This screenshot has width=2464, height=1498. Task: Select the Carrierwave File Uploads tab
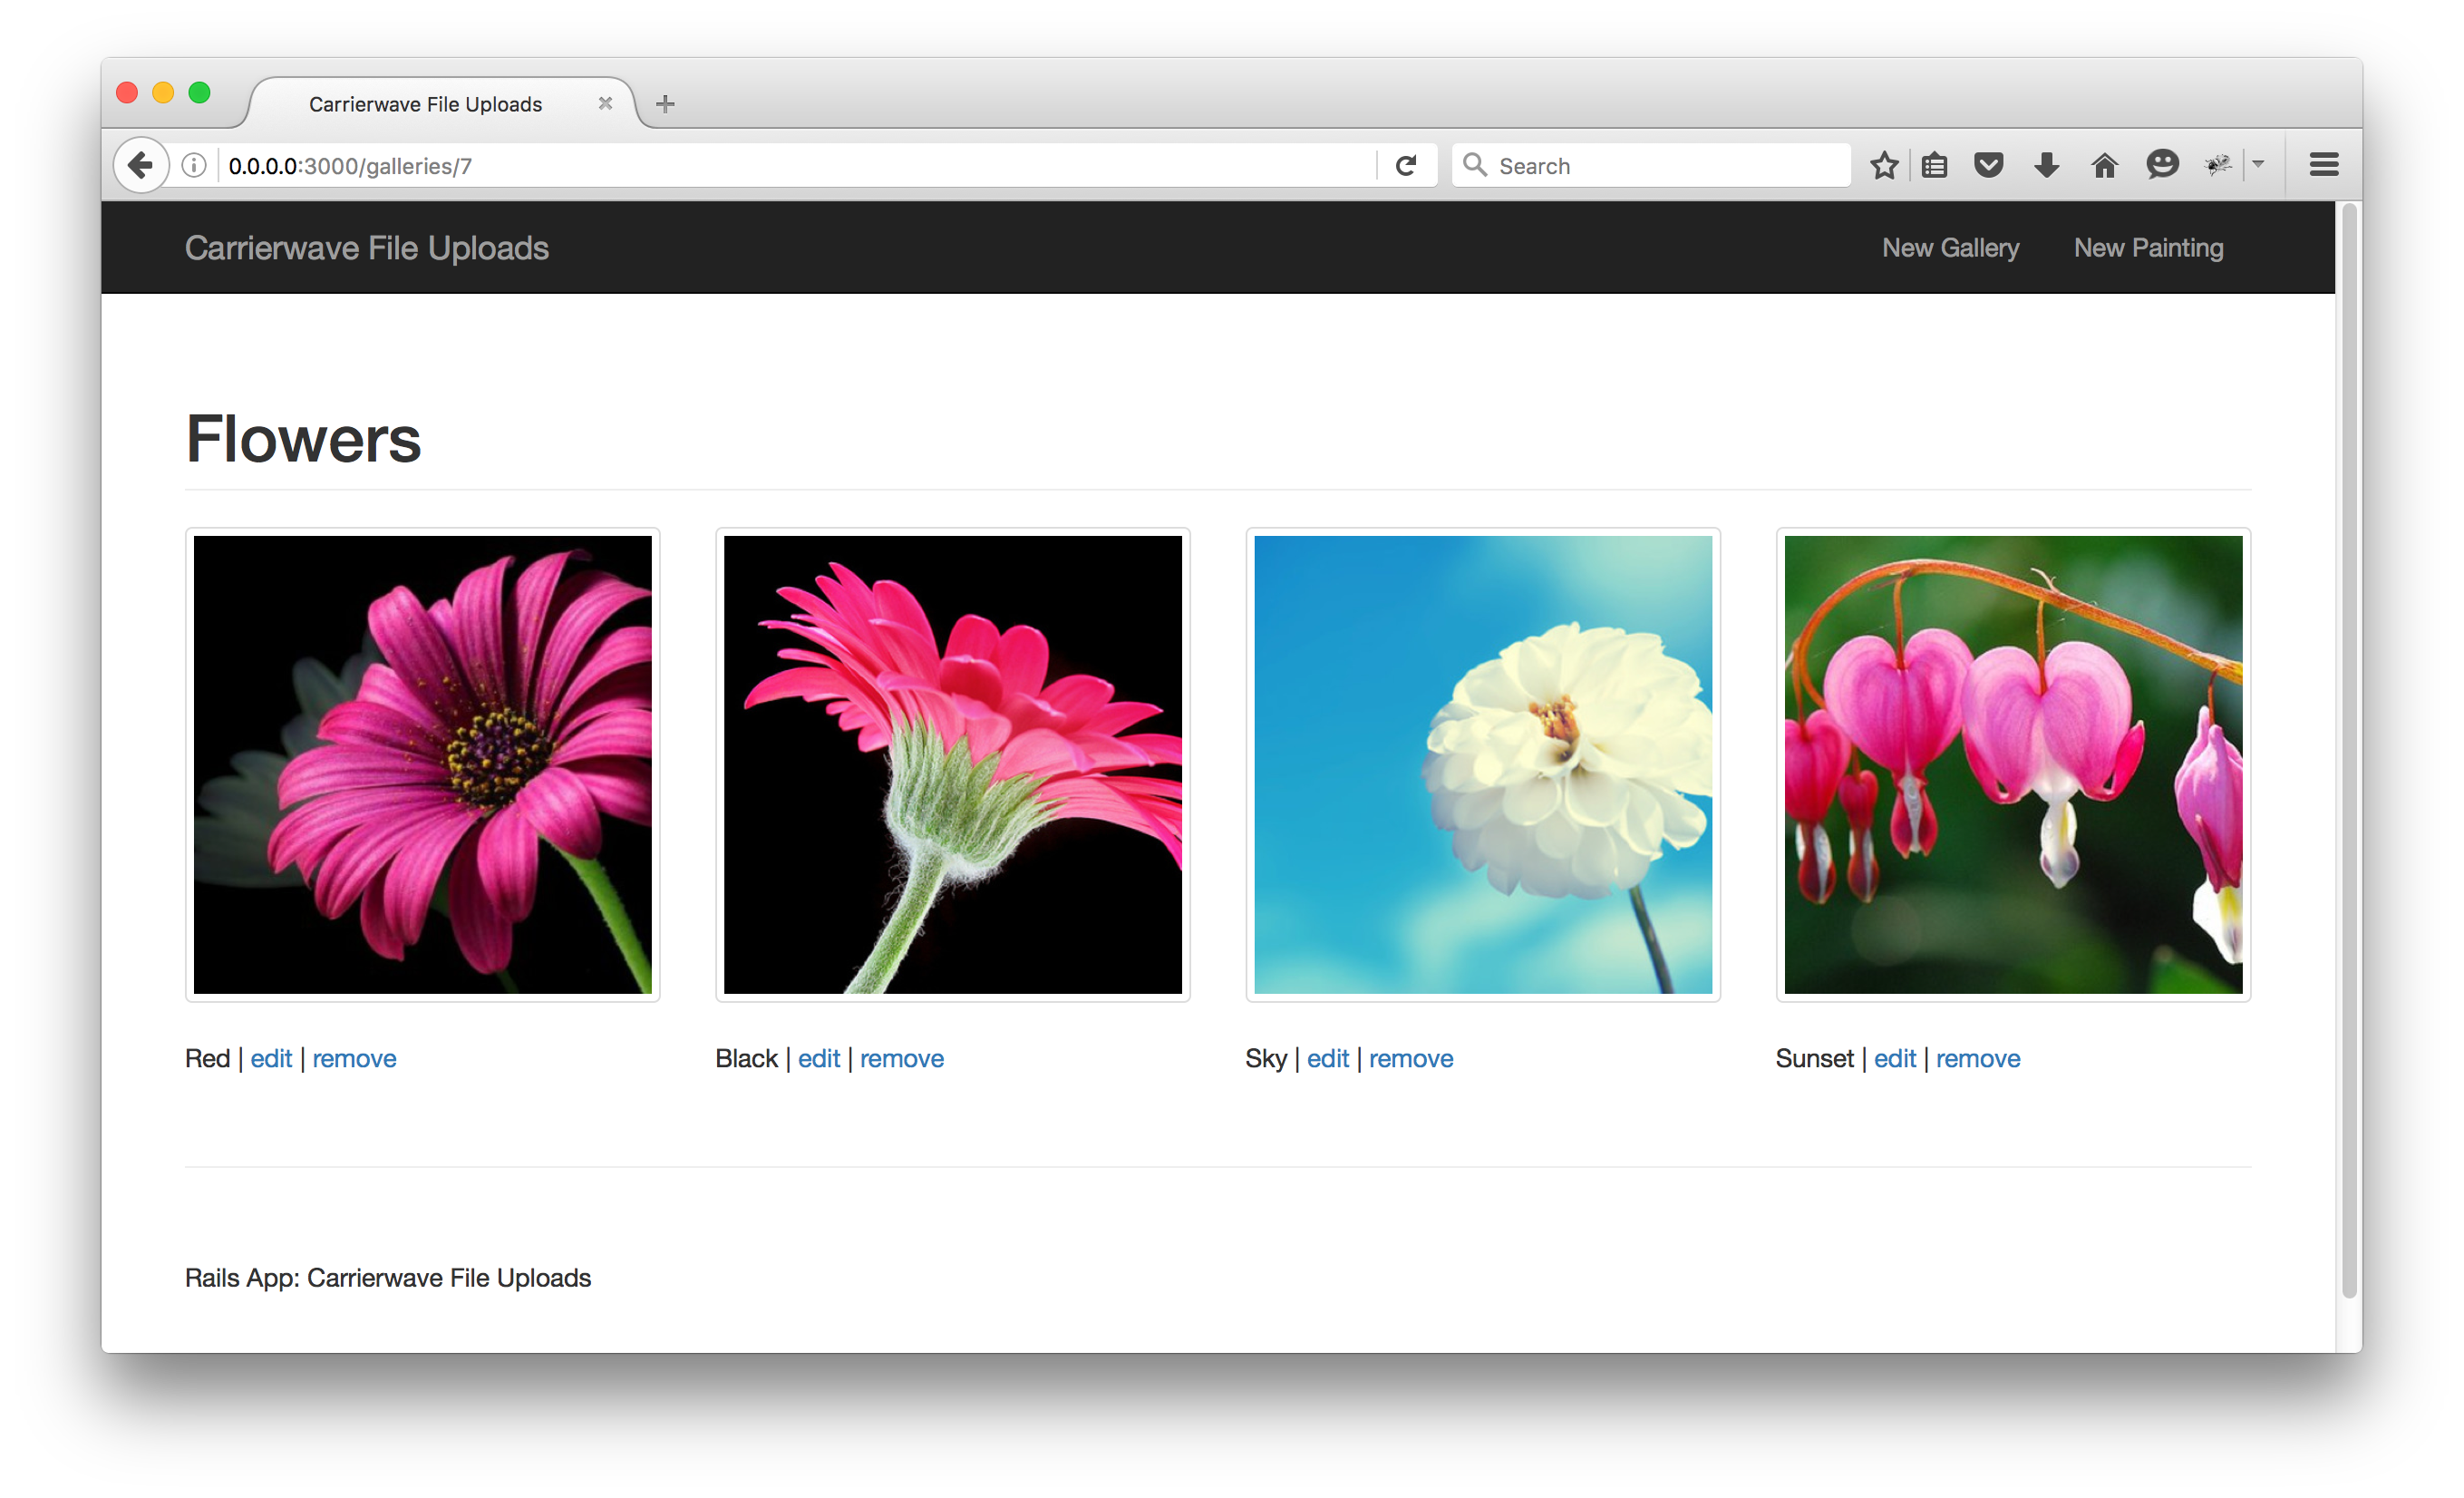[x=425, y=104]
